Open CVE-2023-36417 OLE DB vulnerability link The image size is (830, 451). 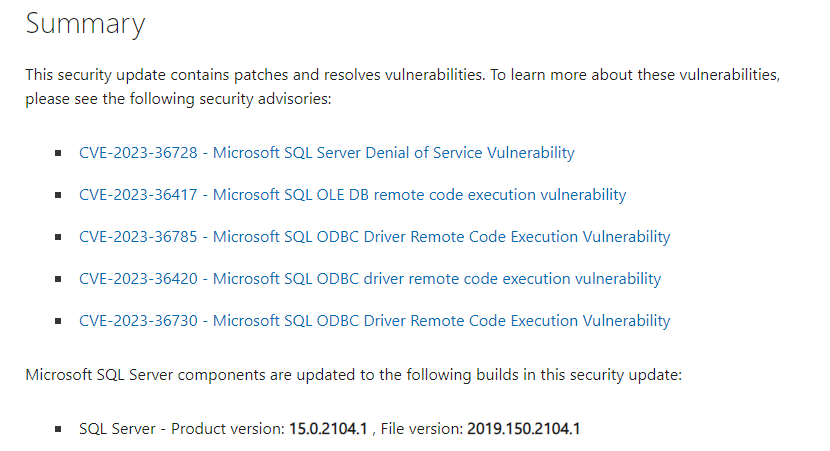point(353,195)
